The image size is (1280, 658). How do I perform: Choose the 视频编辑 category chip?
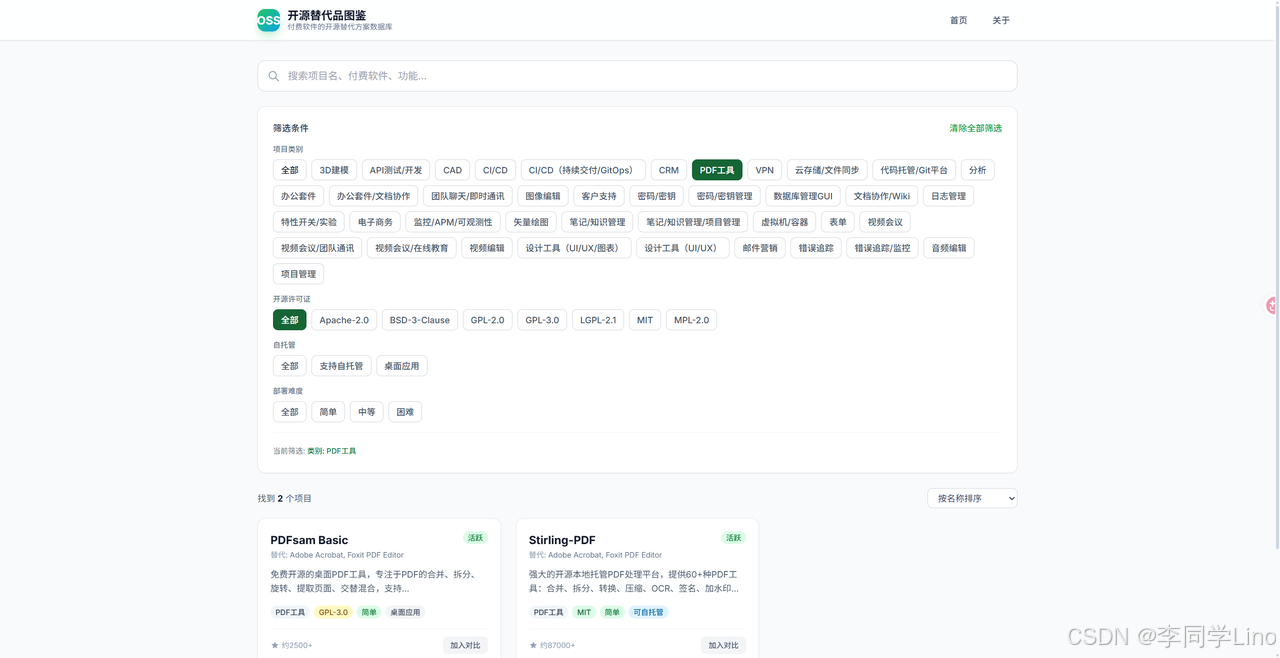click(x=487, y=248)
